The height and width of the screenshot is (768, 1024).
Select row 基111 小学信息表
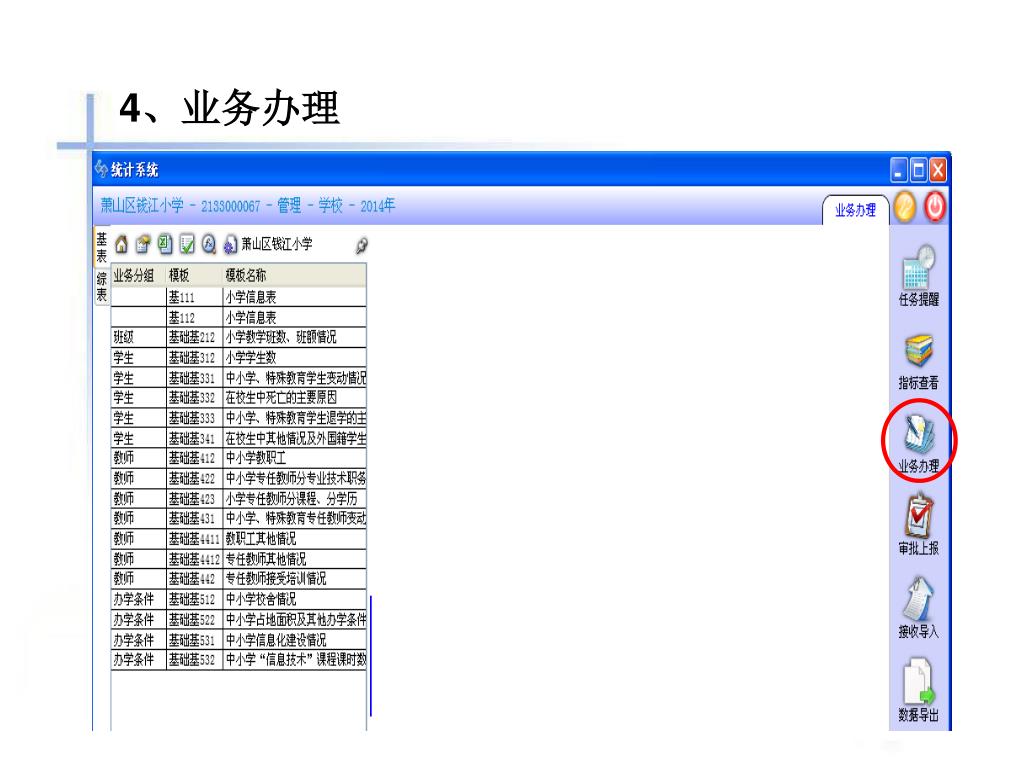pyautogui.click(x=238, y=298)
